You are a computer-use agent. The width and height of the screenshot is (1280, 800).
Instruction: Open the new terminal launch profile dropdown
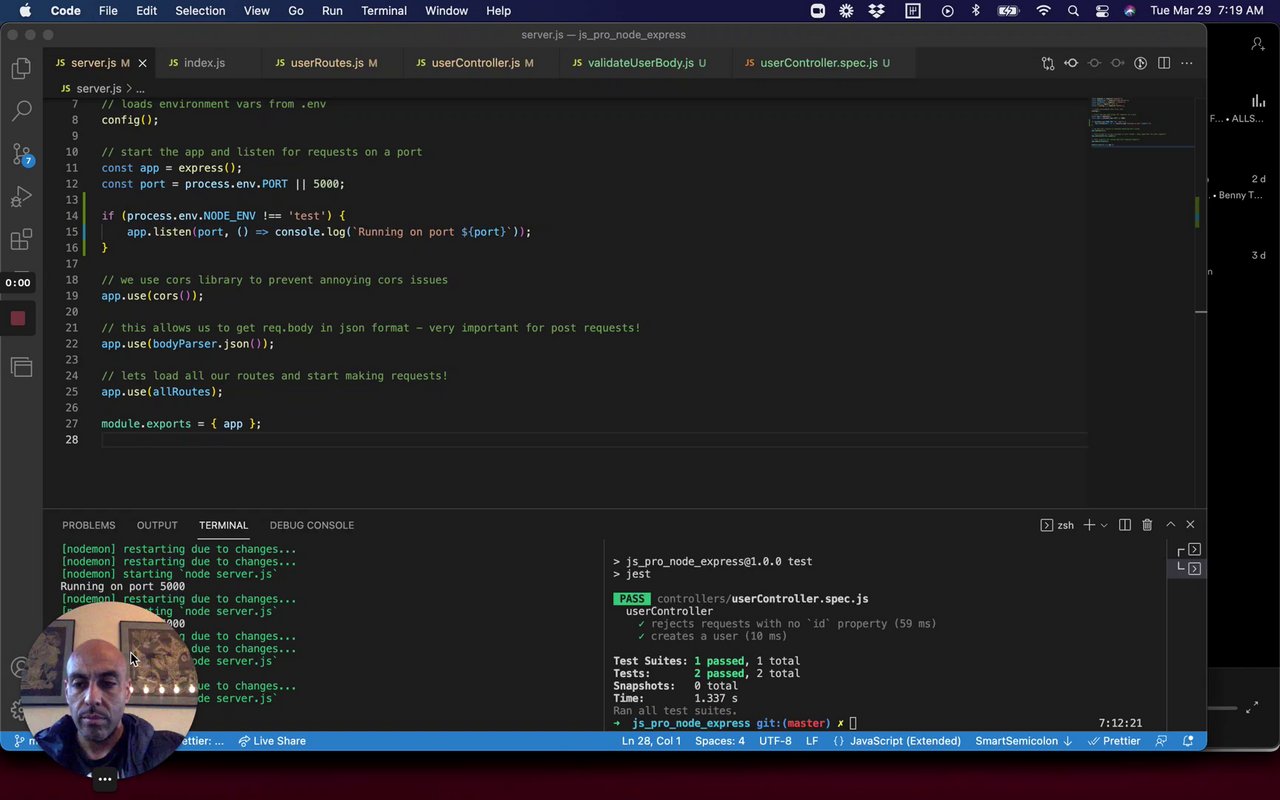1104,525
